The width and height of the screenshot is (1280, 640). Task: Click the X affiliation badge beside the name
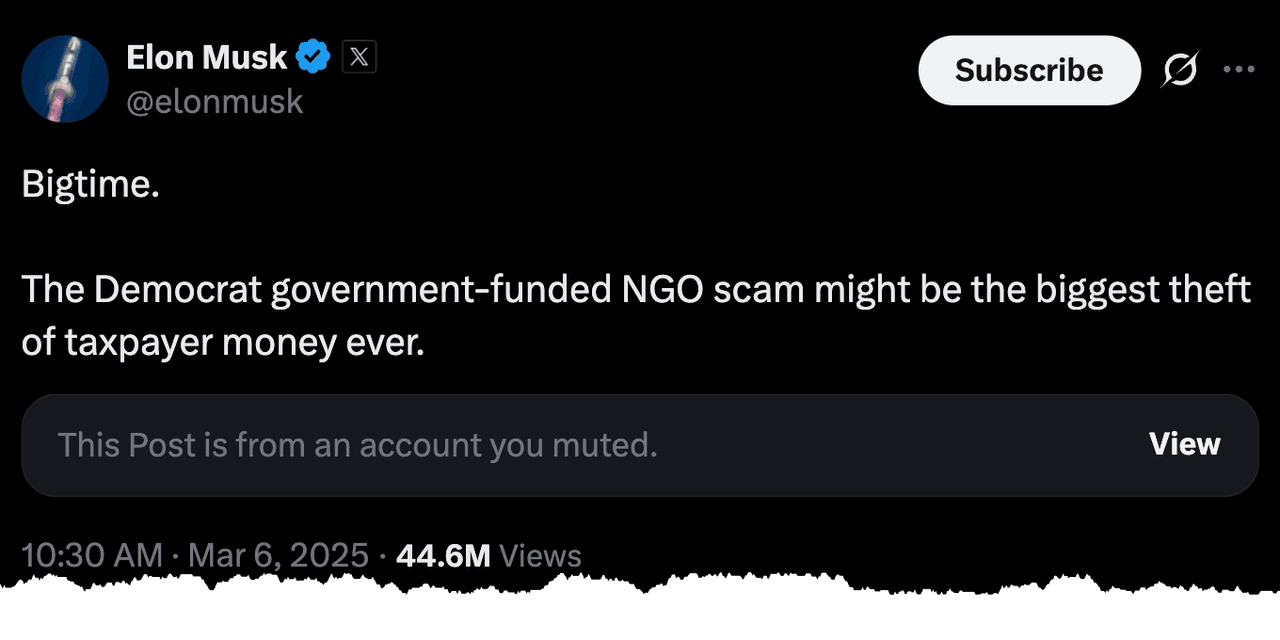pyautogui.click(x=359, y=58)
